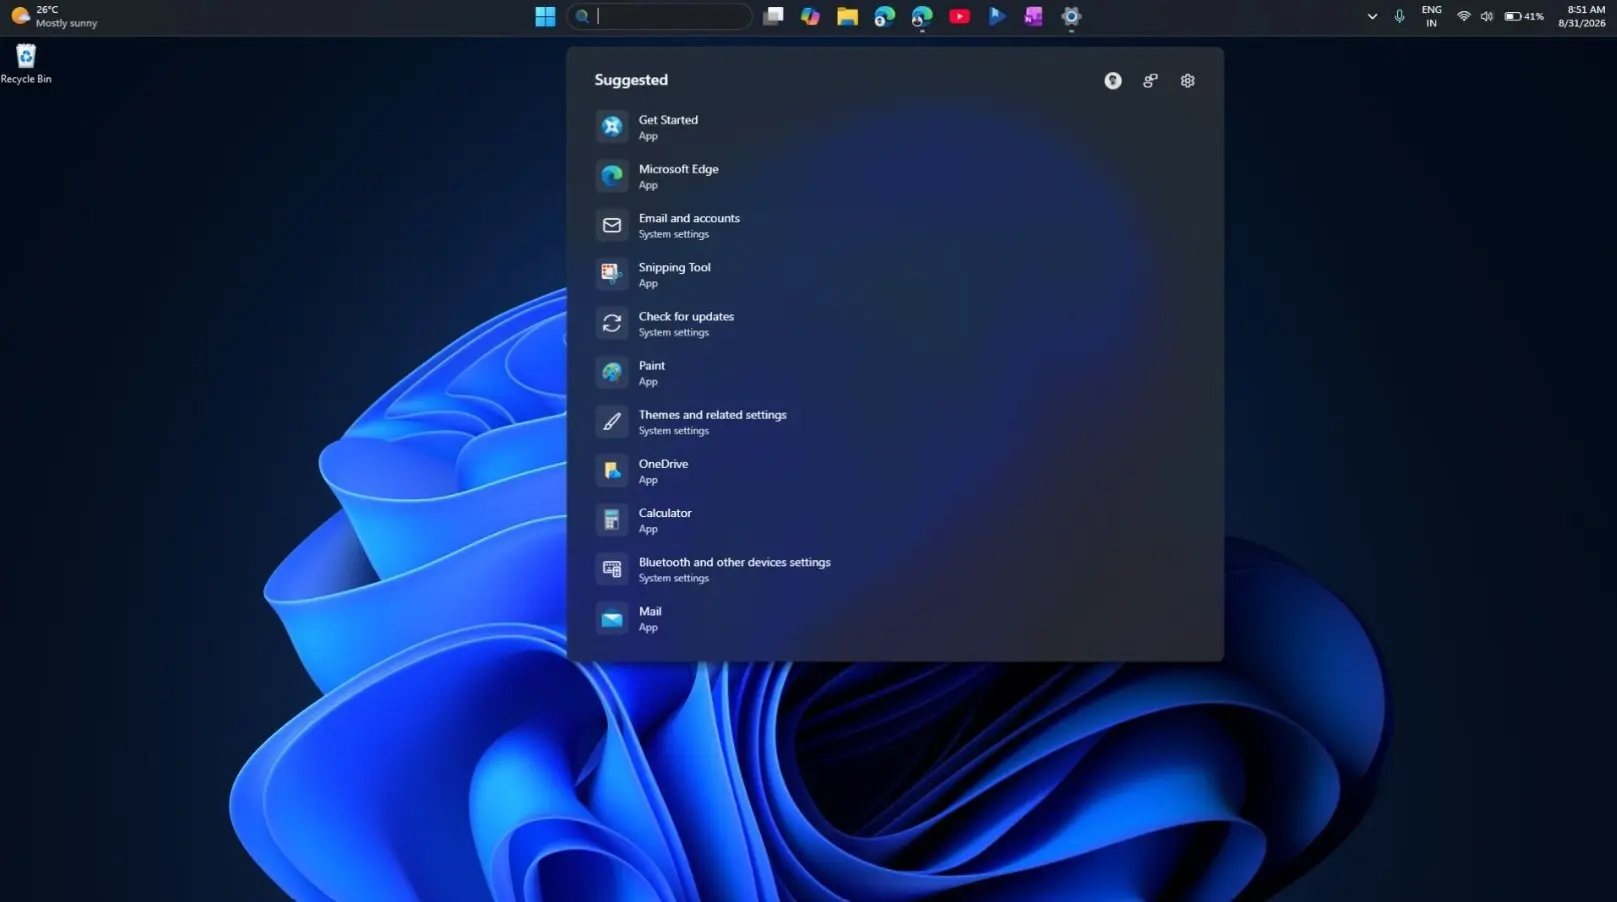
Task: Open the blue play-arrow app on taskbar
Action: pyautogui.click(x=997, y=16)
